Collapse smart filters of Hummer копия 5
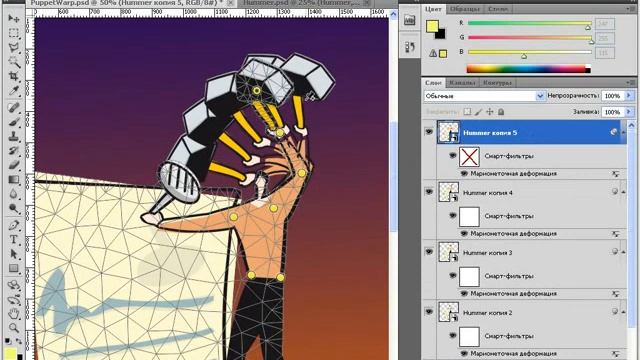The height and width of the screenshot is (360, 640). [623, 132]
